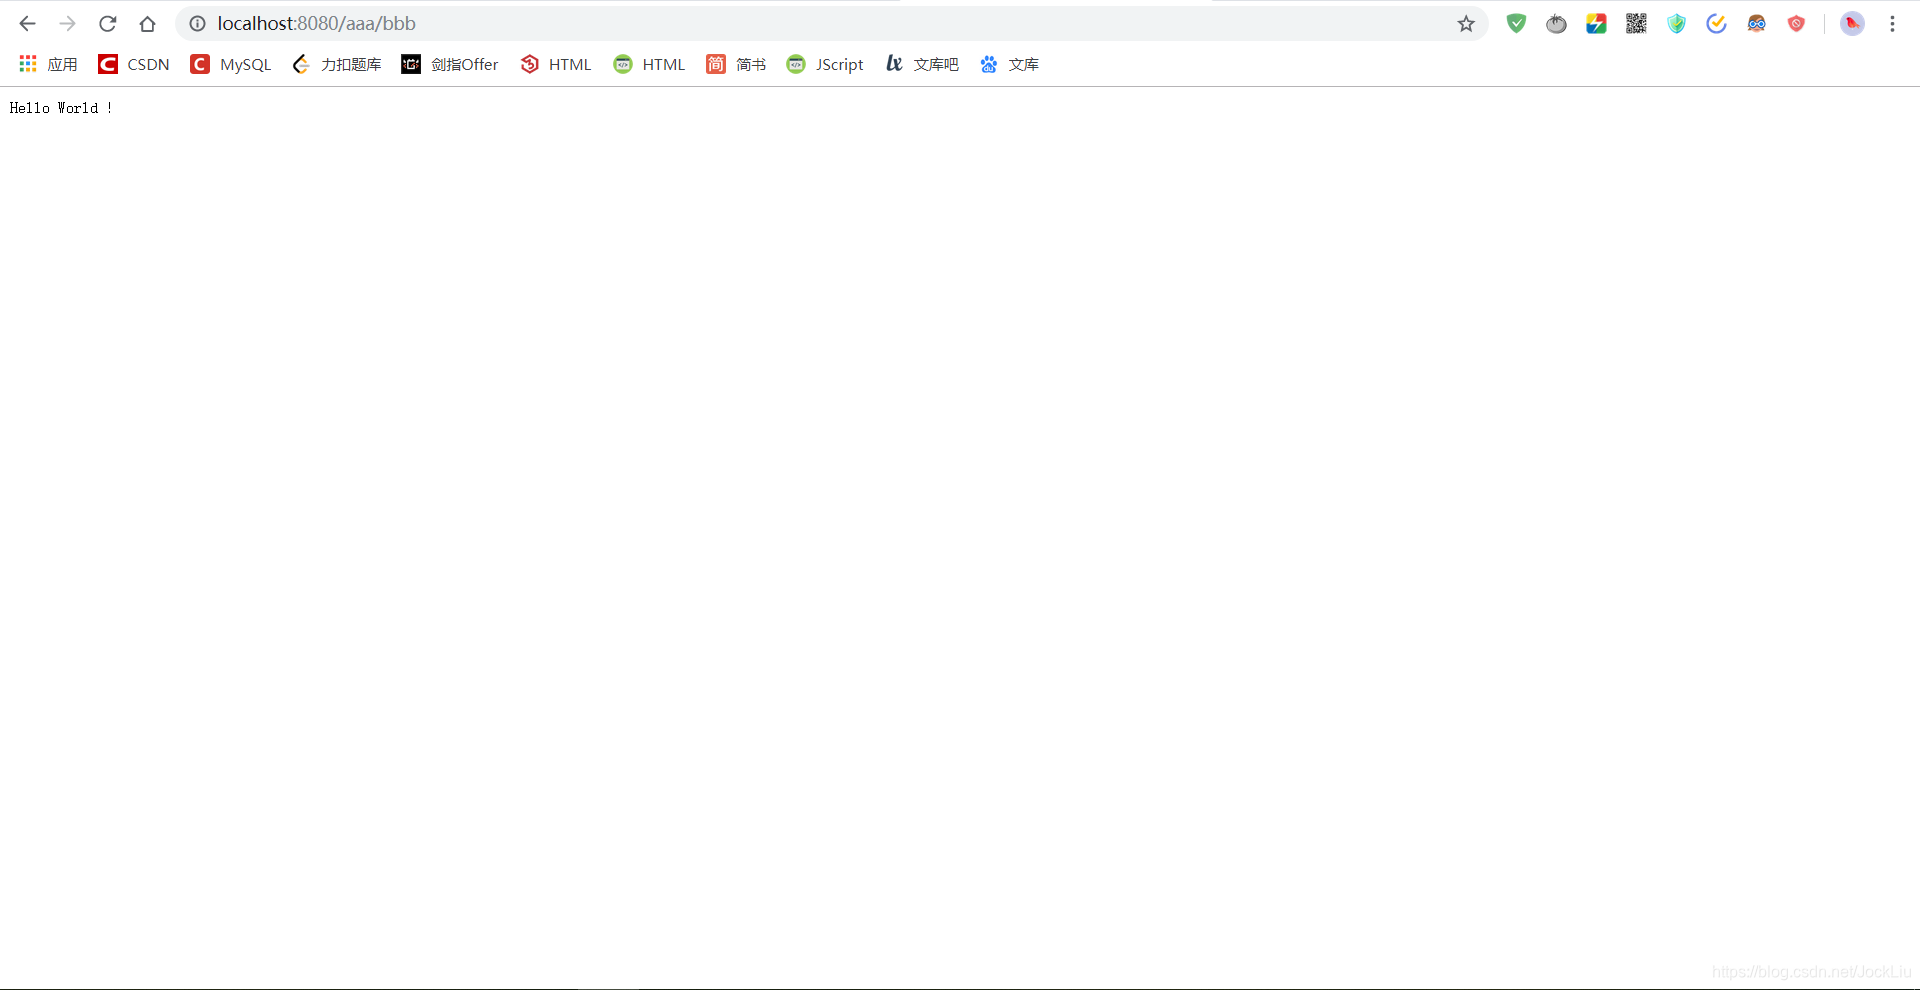This screenshot has width=1920, height=990.
Task: Open the 简书 bookmark
Action: pyautogui.click(x=737, y=64)
